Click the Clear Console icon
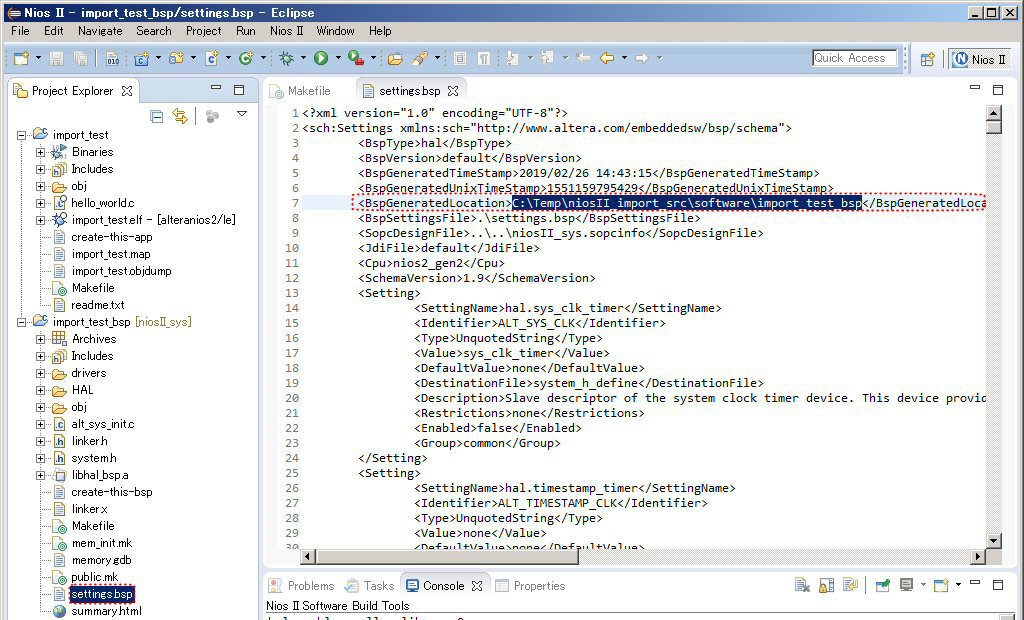 coord(802,586)
